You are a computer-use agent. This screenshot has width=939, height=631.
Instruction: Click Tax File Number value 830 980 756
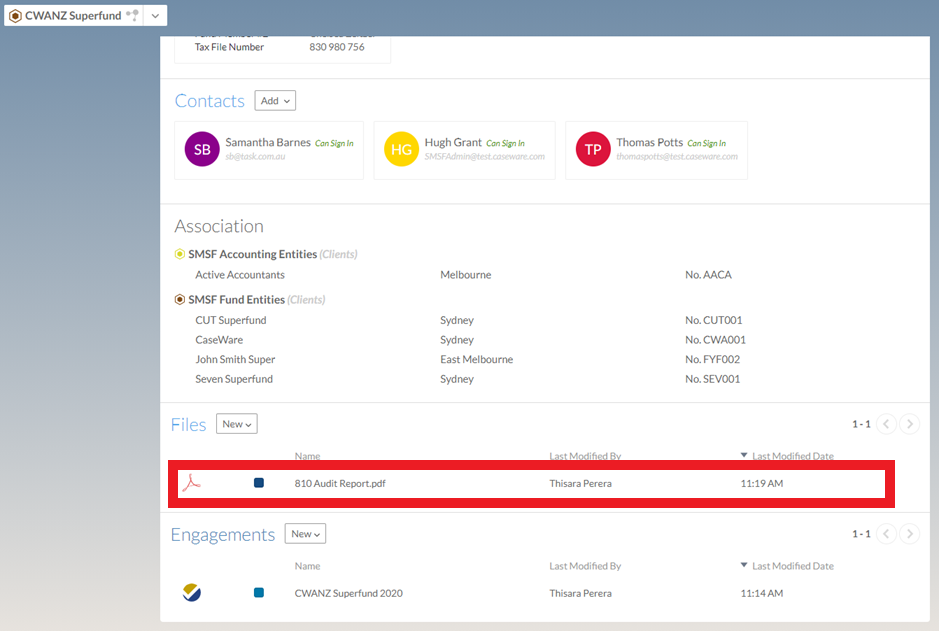(x=337, y=47)
